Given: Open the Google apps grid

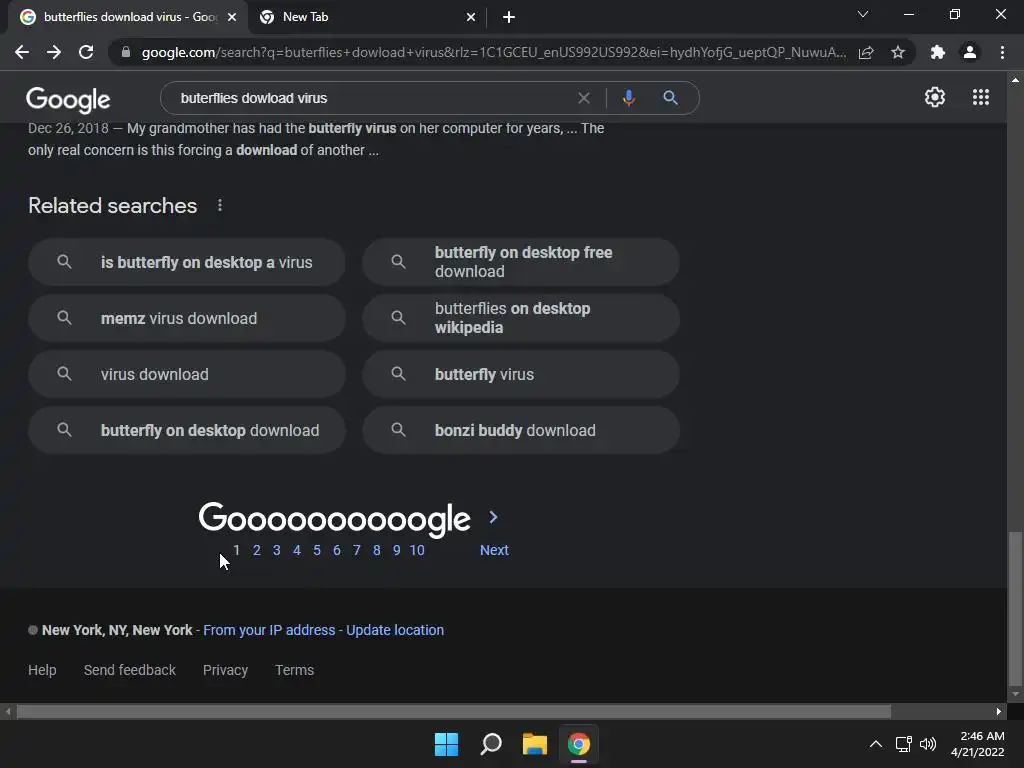Looking at the screenshot, I should [980, 97].
